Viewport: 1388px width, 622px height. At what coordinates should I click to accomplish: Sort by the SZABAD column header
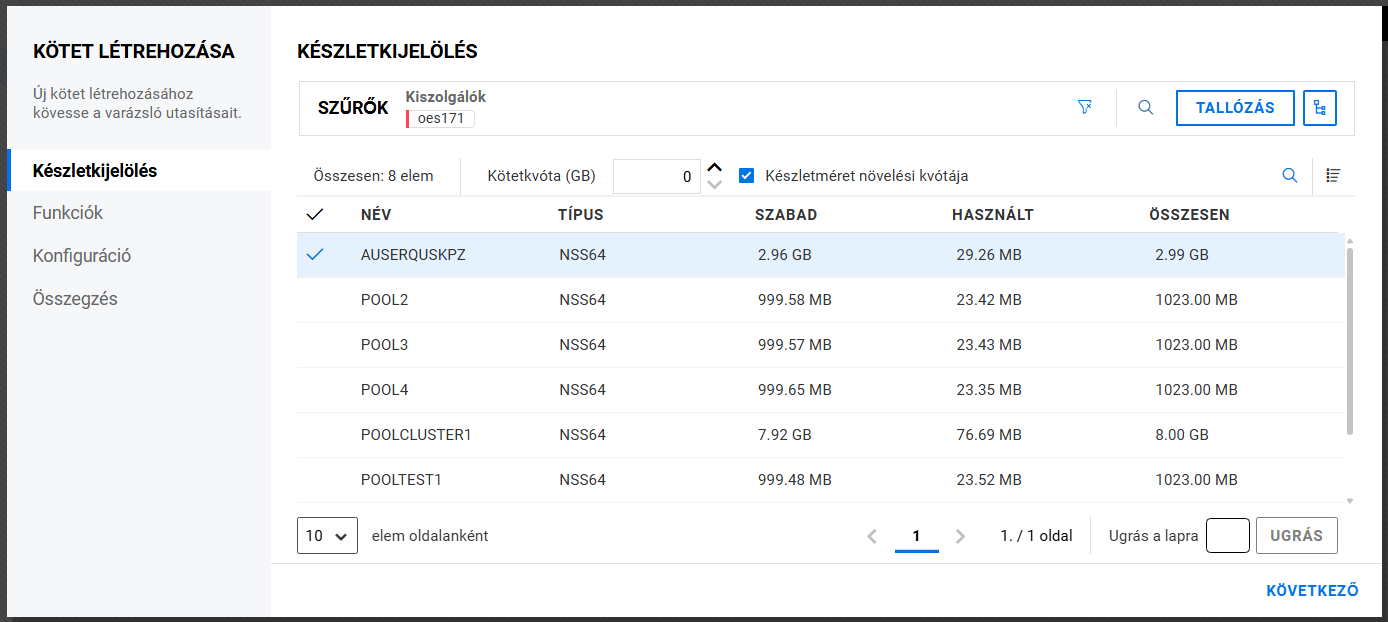coord(786,215)
